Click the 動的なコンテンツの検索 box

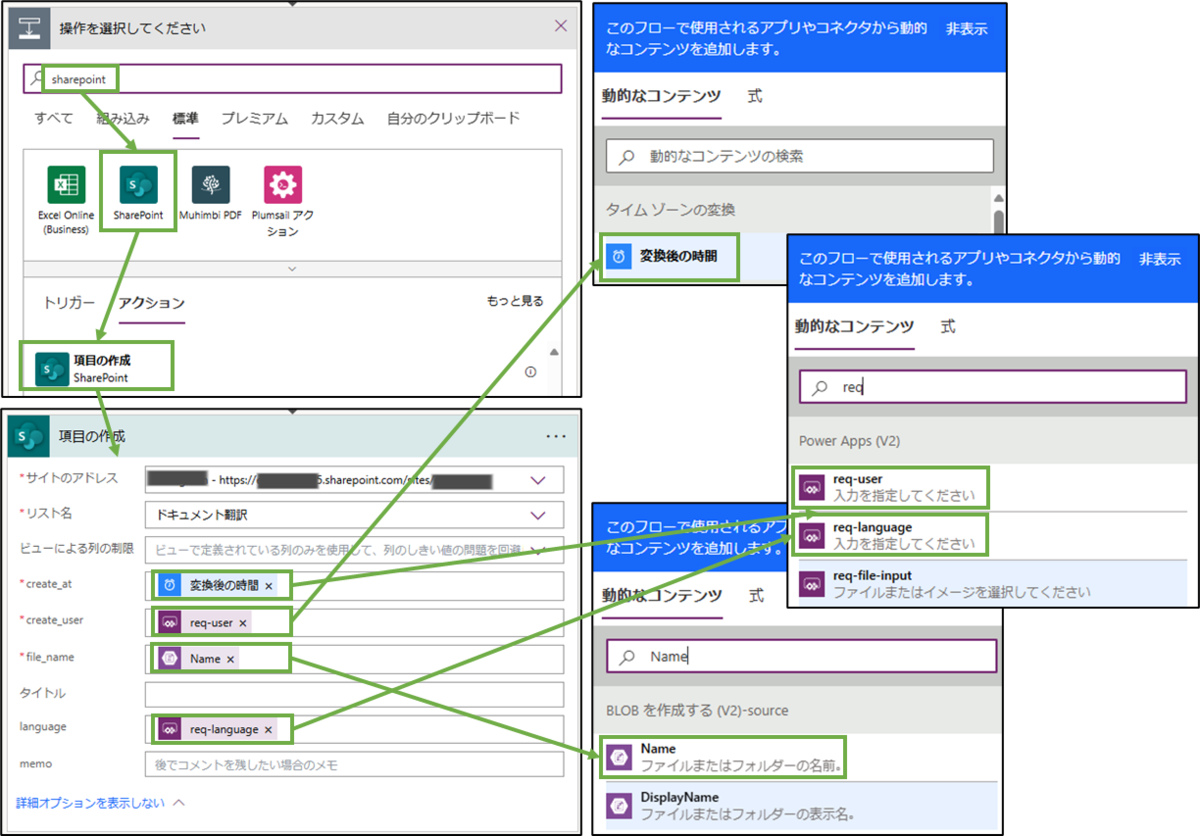[800, 156]
